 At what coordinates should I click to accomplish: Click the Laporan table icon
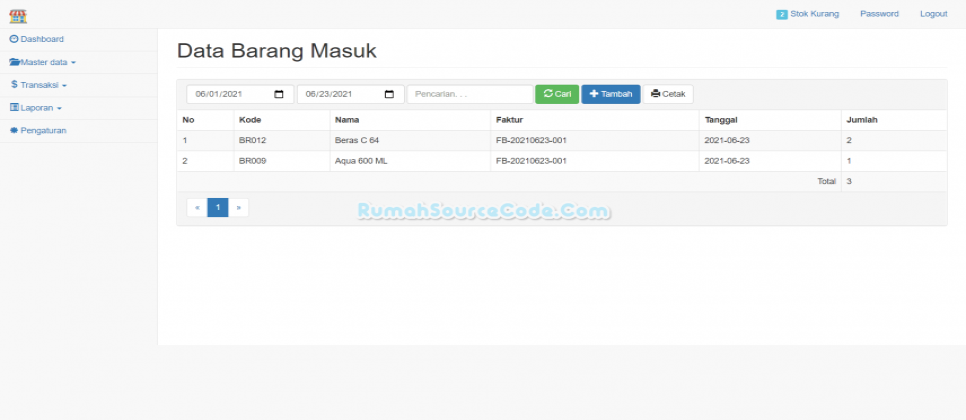[15, 108]
